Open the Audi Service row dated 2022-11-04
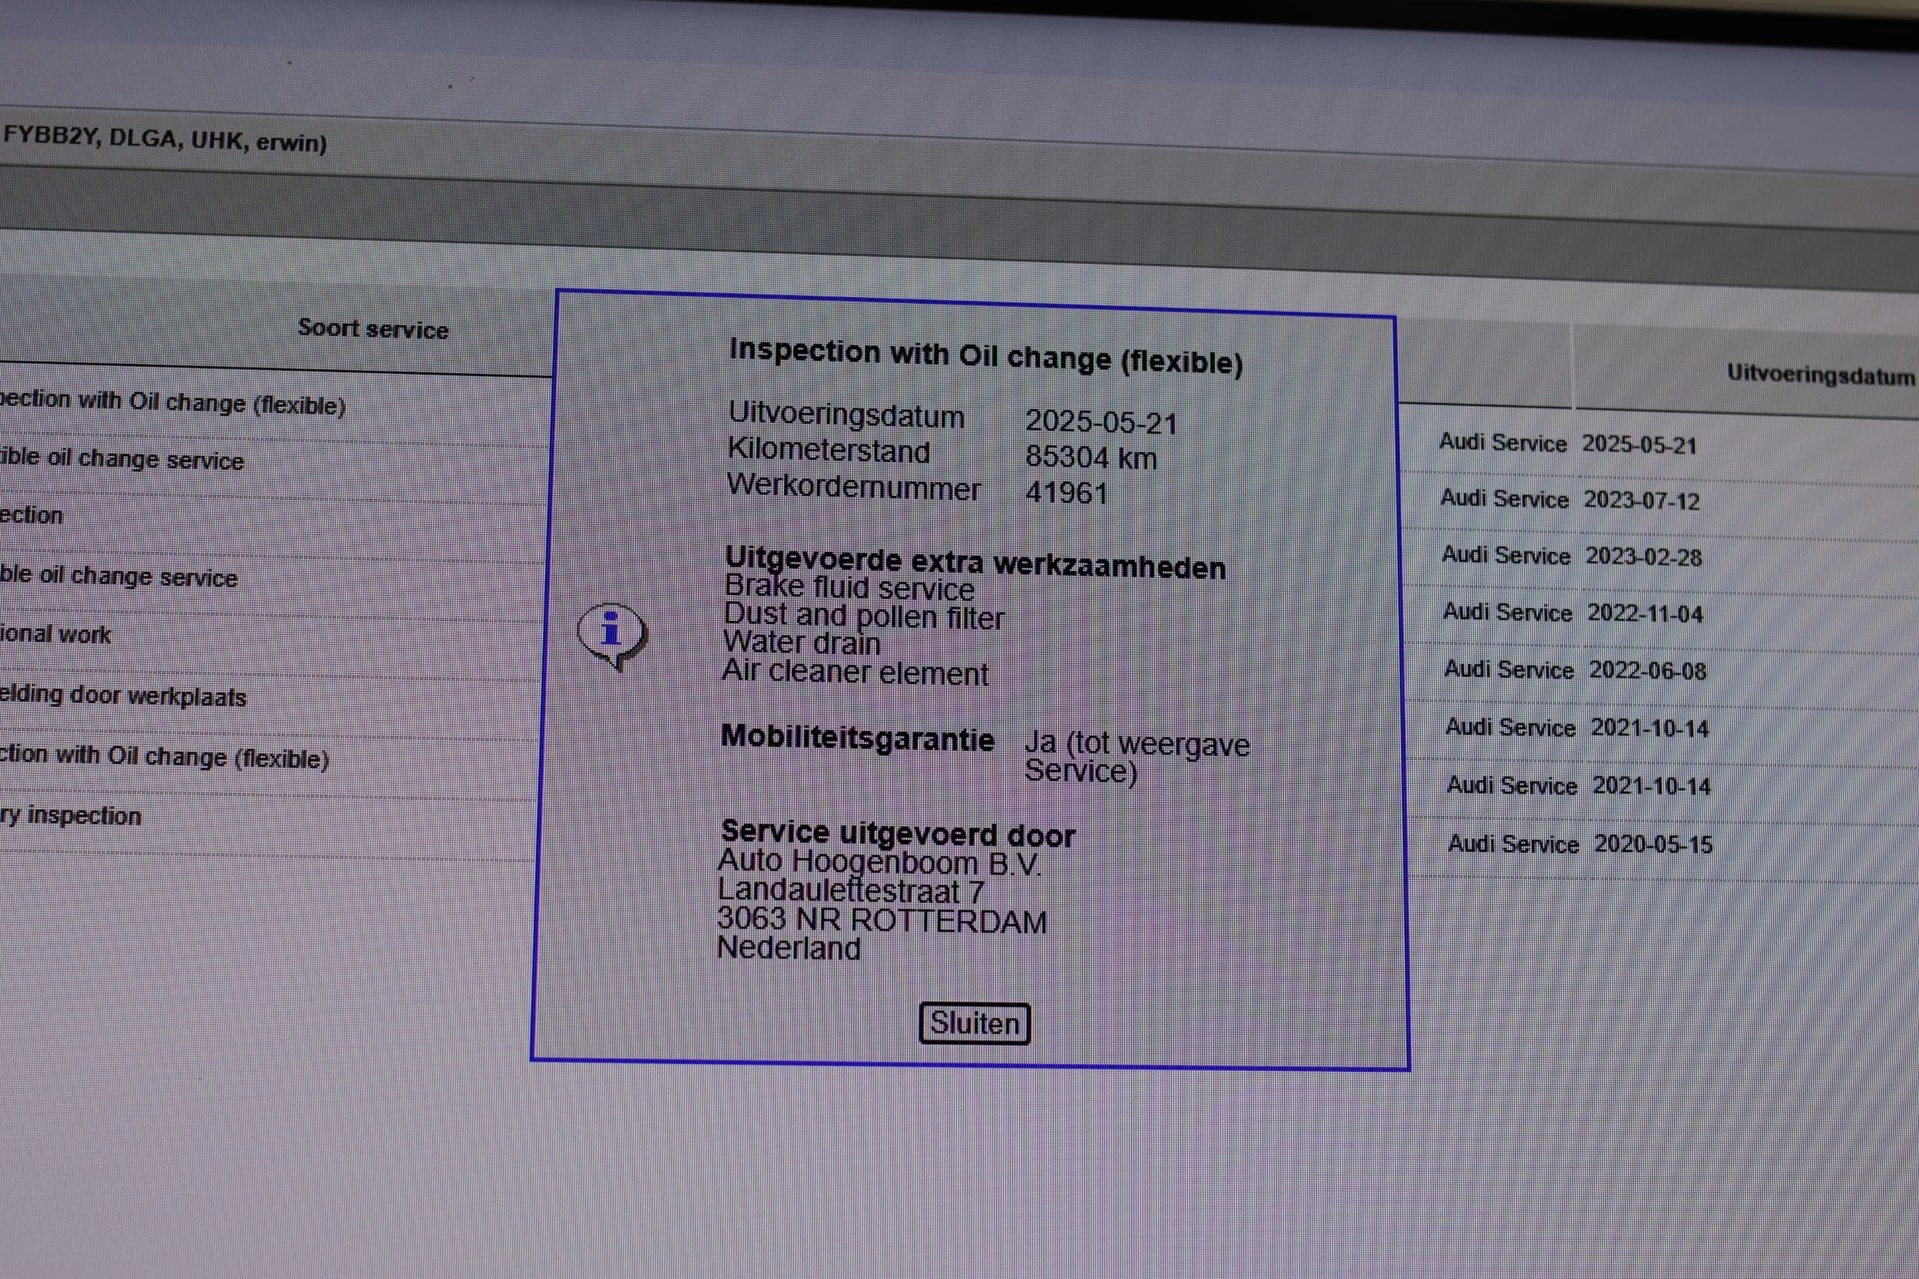Screen dimensions: 1919x1279 (1572, 613)
